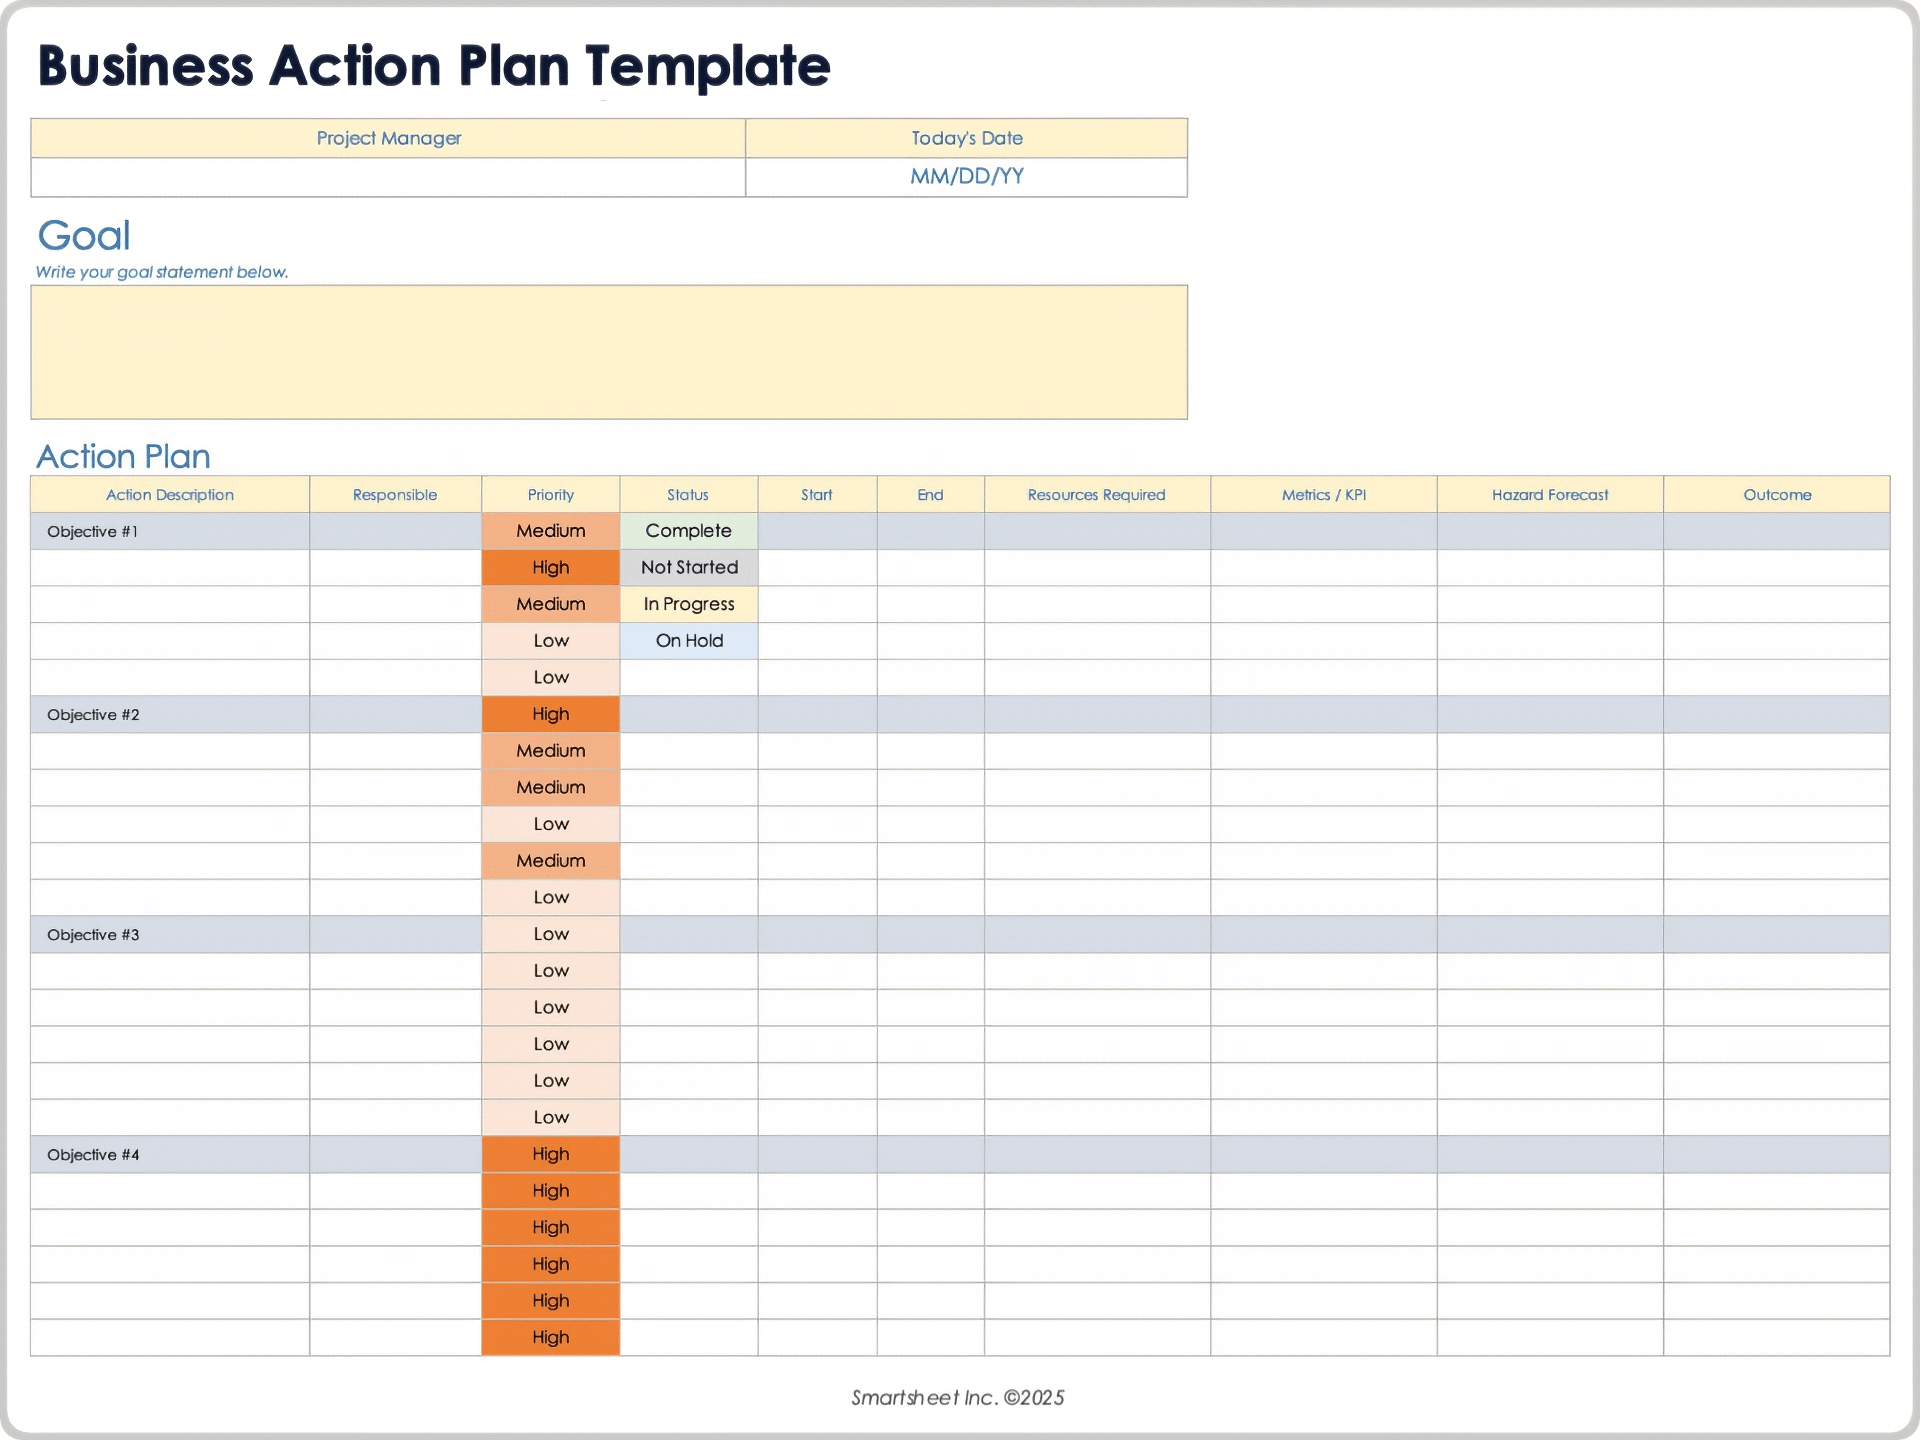
Task: Click the Outcome column header
Action: pos(1777,495)
